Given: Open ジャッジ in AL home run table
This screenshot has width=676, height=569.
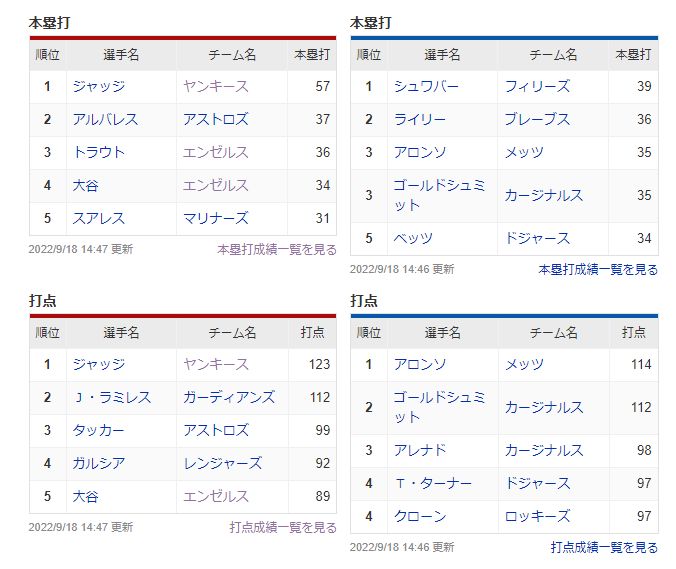Looking at the screenshot, I should click(99, 86).
